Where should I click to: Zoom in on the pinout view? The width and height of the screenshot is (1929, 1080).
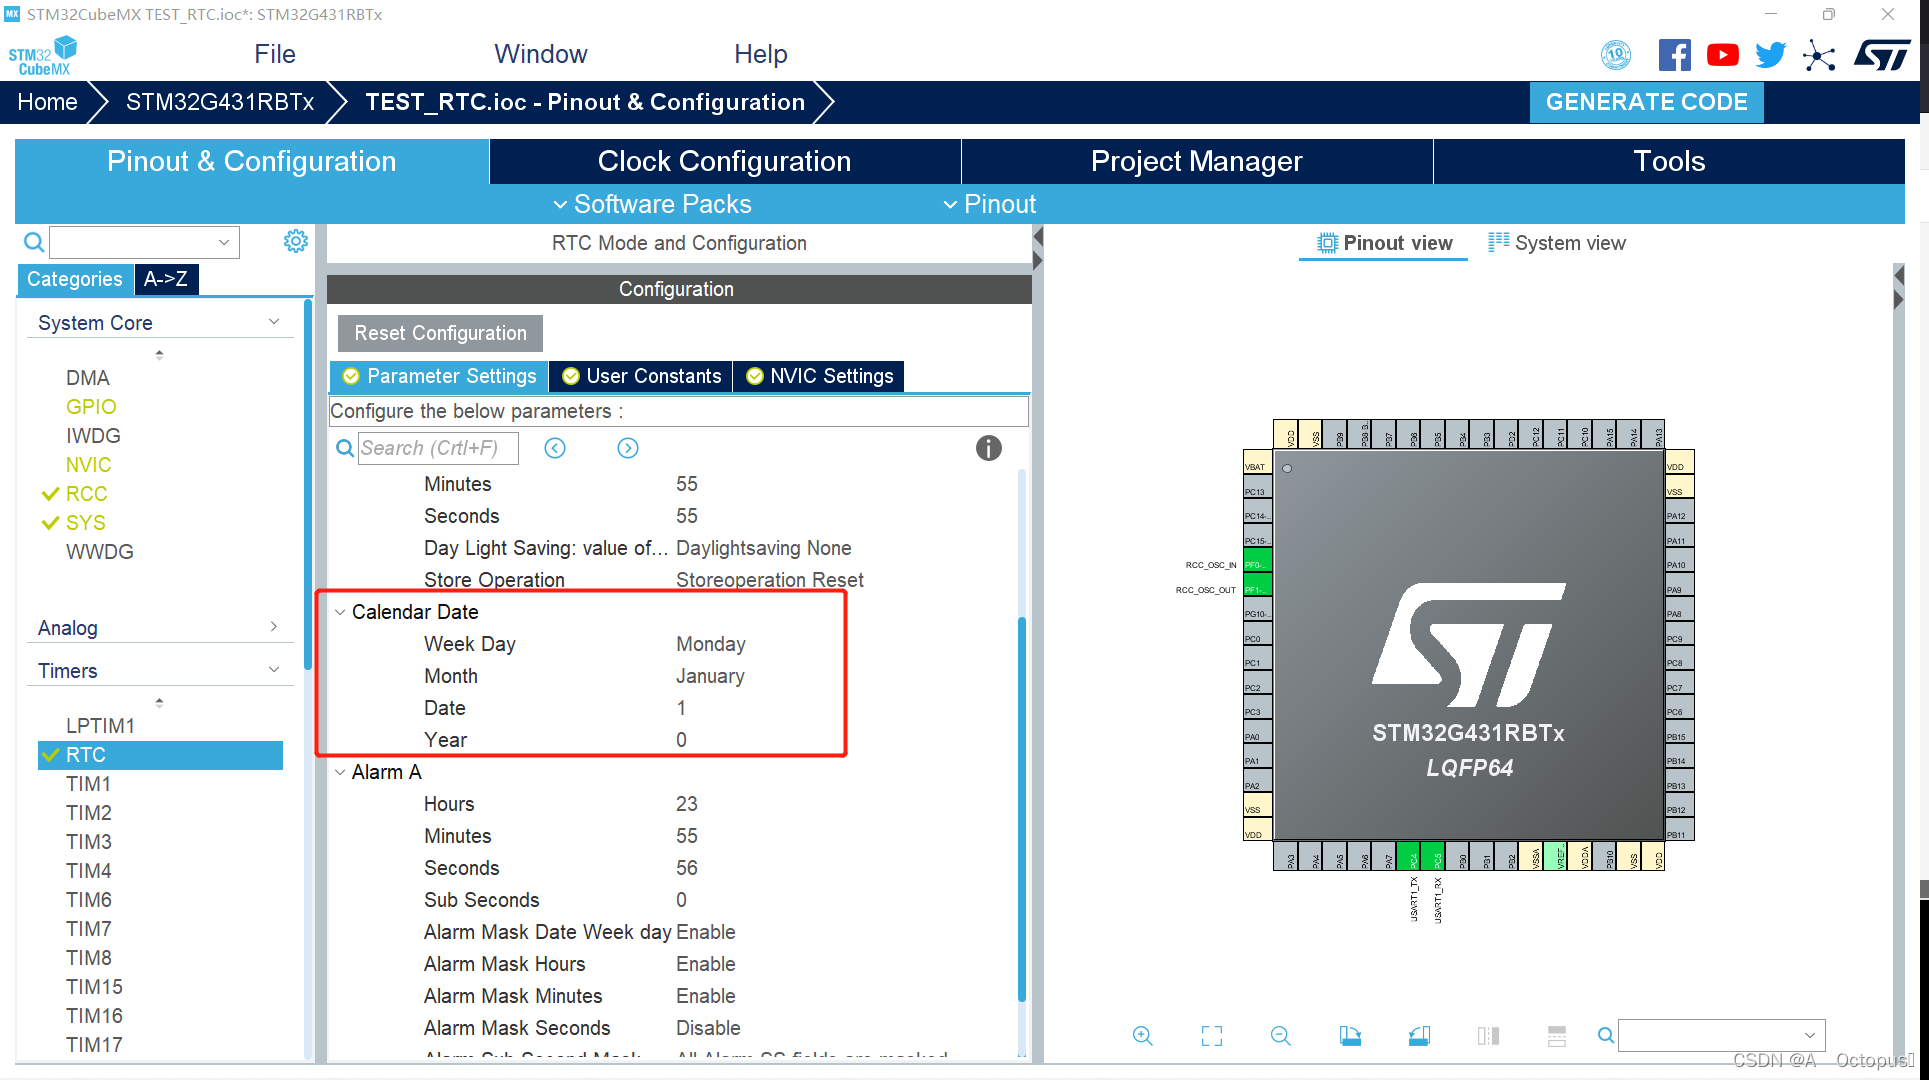[x=1143, y=1036]
